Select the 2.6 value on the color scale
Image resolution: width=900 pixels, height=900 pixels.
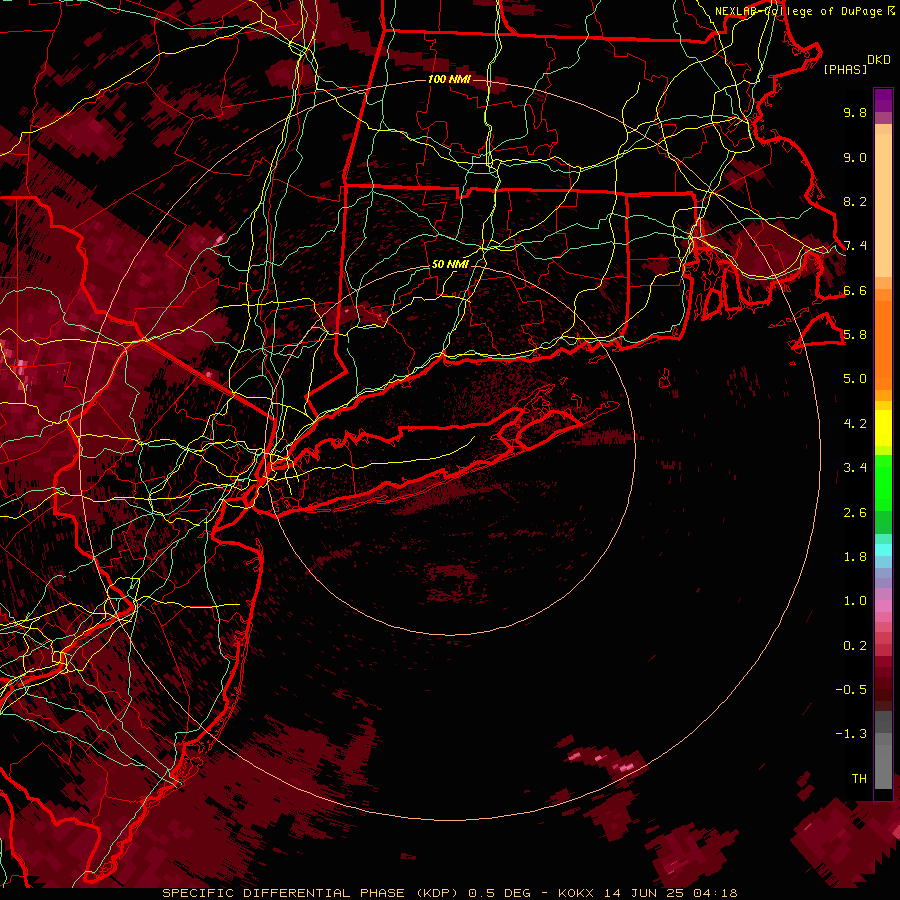[x=855, y=513]
